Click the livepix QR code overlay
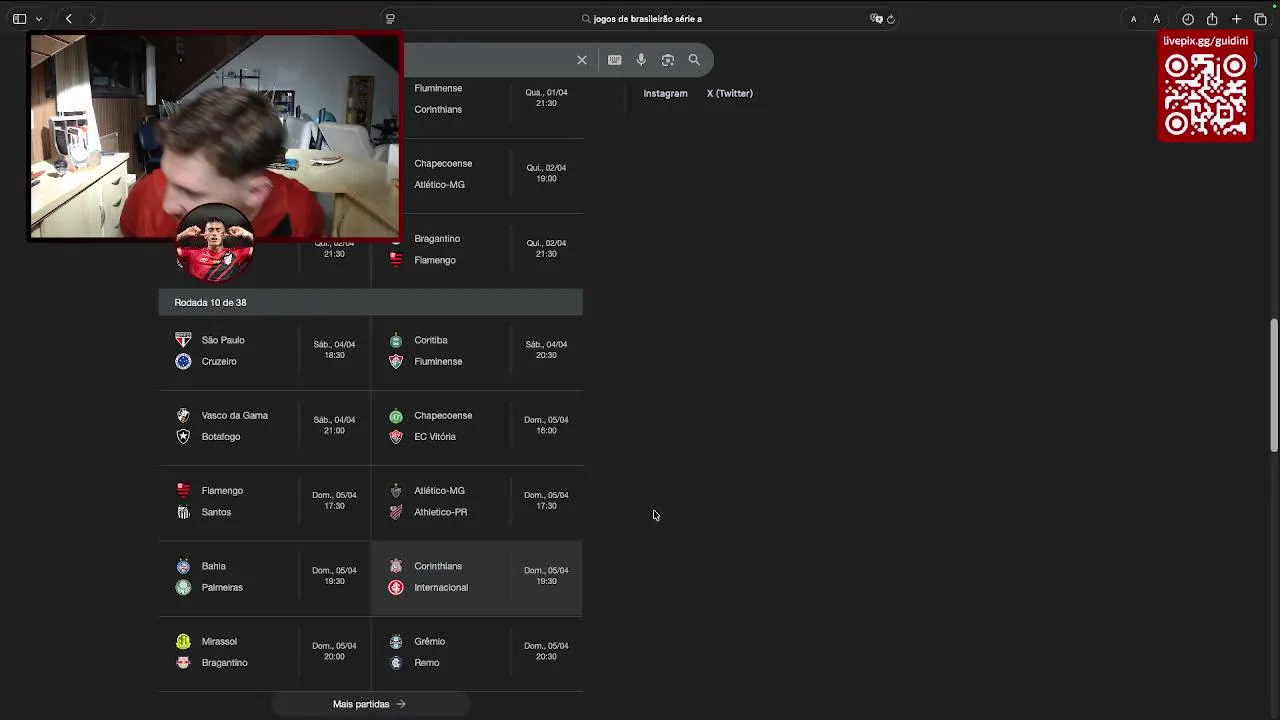Screen dimensions: 1280x720 [1206, 95]
